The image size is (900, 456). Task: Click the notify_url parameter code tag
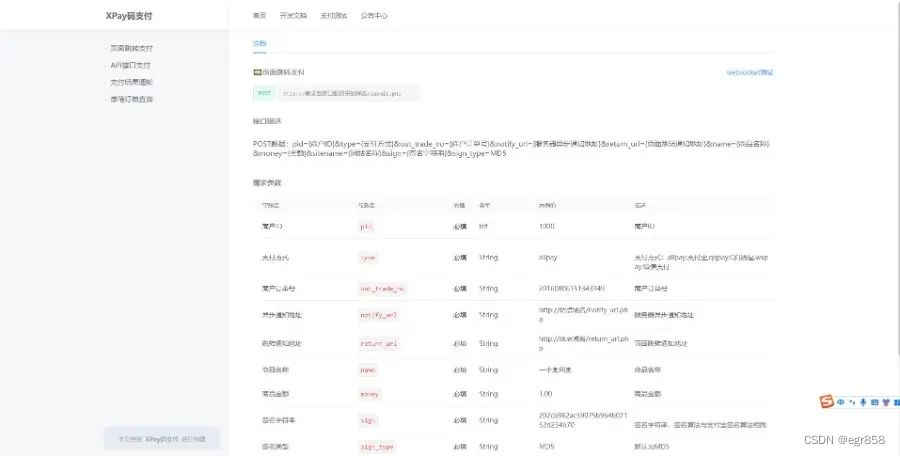pyautogui.click(x=378, y=315)
